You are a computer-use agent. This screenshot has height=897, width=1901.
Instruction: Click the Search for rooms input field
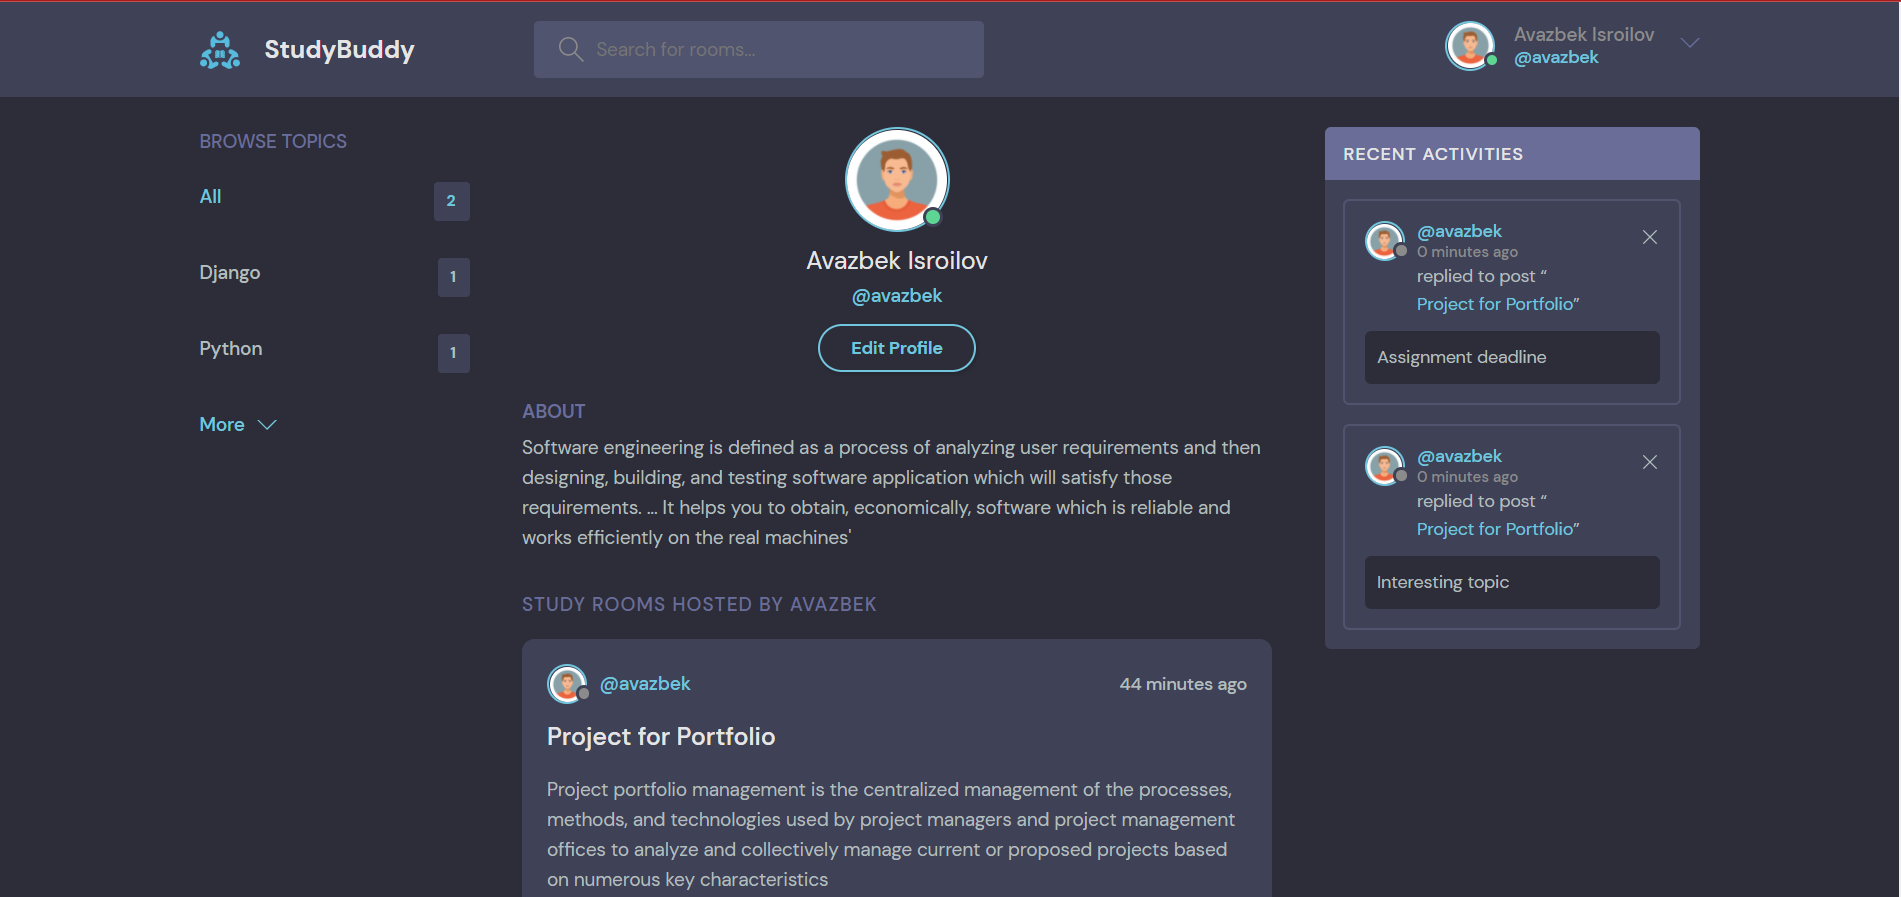pyautogui.click(x=760, y=48)
